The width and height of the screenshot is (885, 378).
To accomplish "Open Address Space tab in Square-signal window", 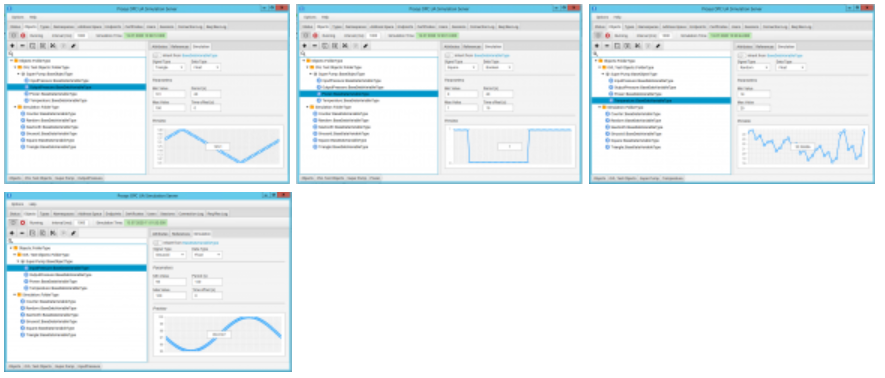I will (381, 27).
